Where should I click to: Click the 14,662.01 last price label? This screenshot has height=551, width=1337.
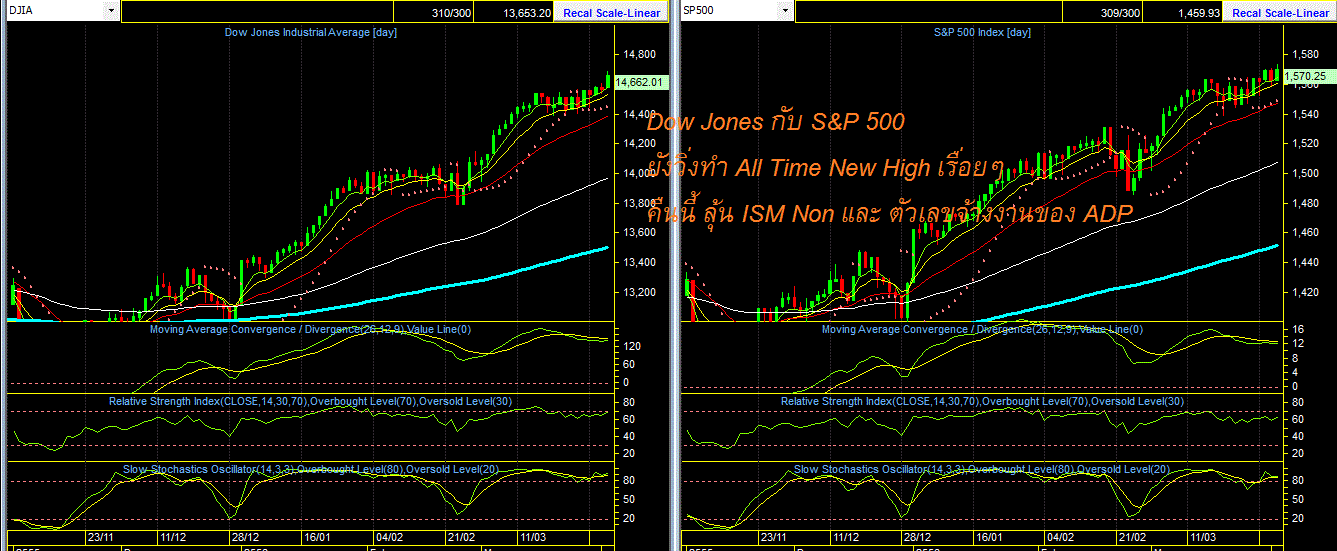tap(641, 82)
